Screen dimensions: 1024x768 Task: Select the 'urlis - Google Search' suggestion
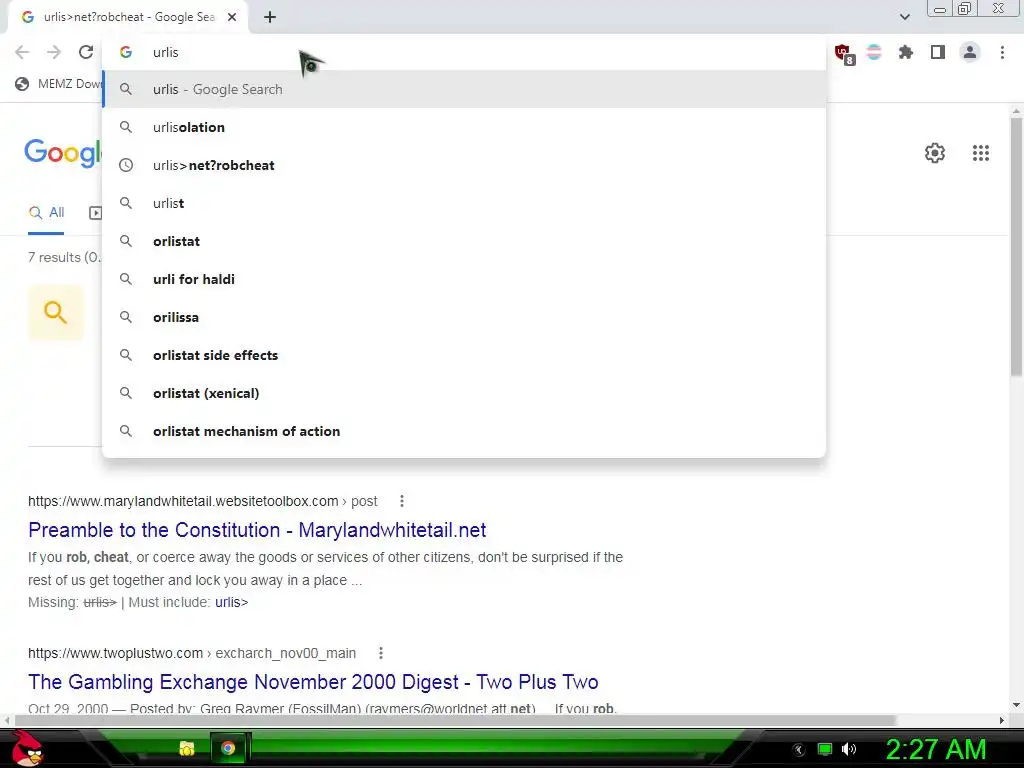click(464, 89)
